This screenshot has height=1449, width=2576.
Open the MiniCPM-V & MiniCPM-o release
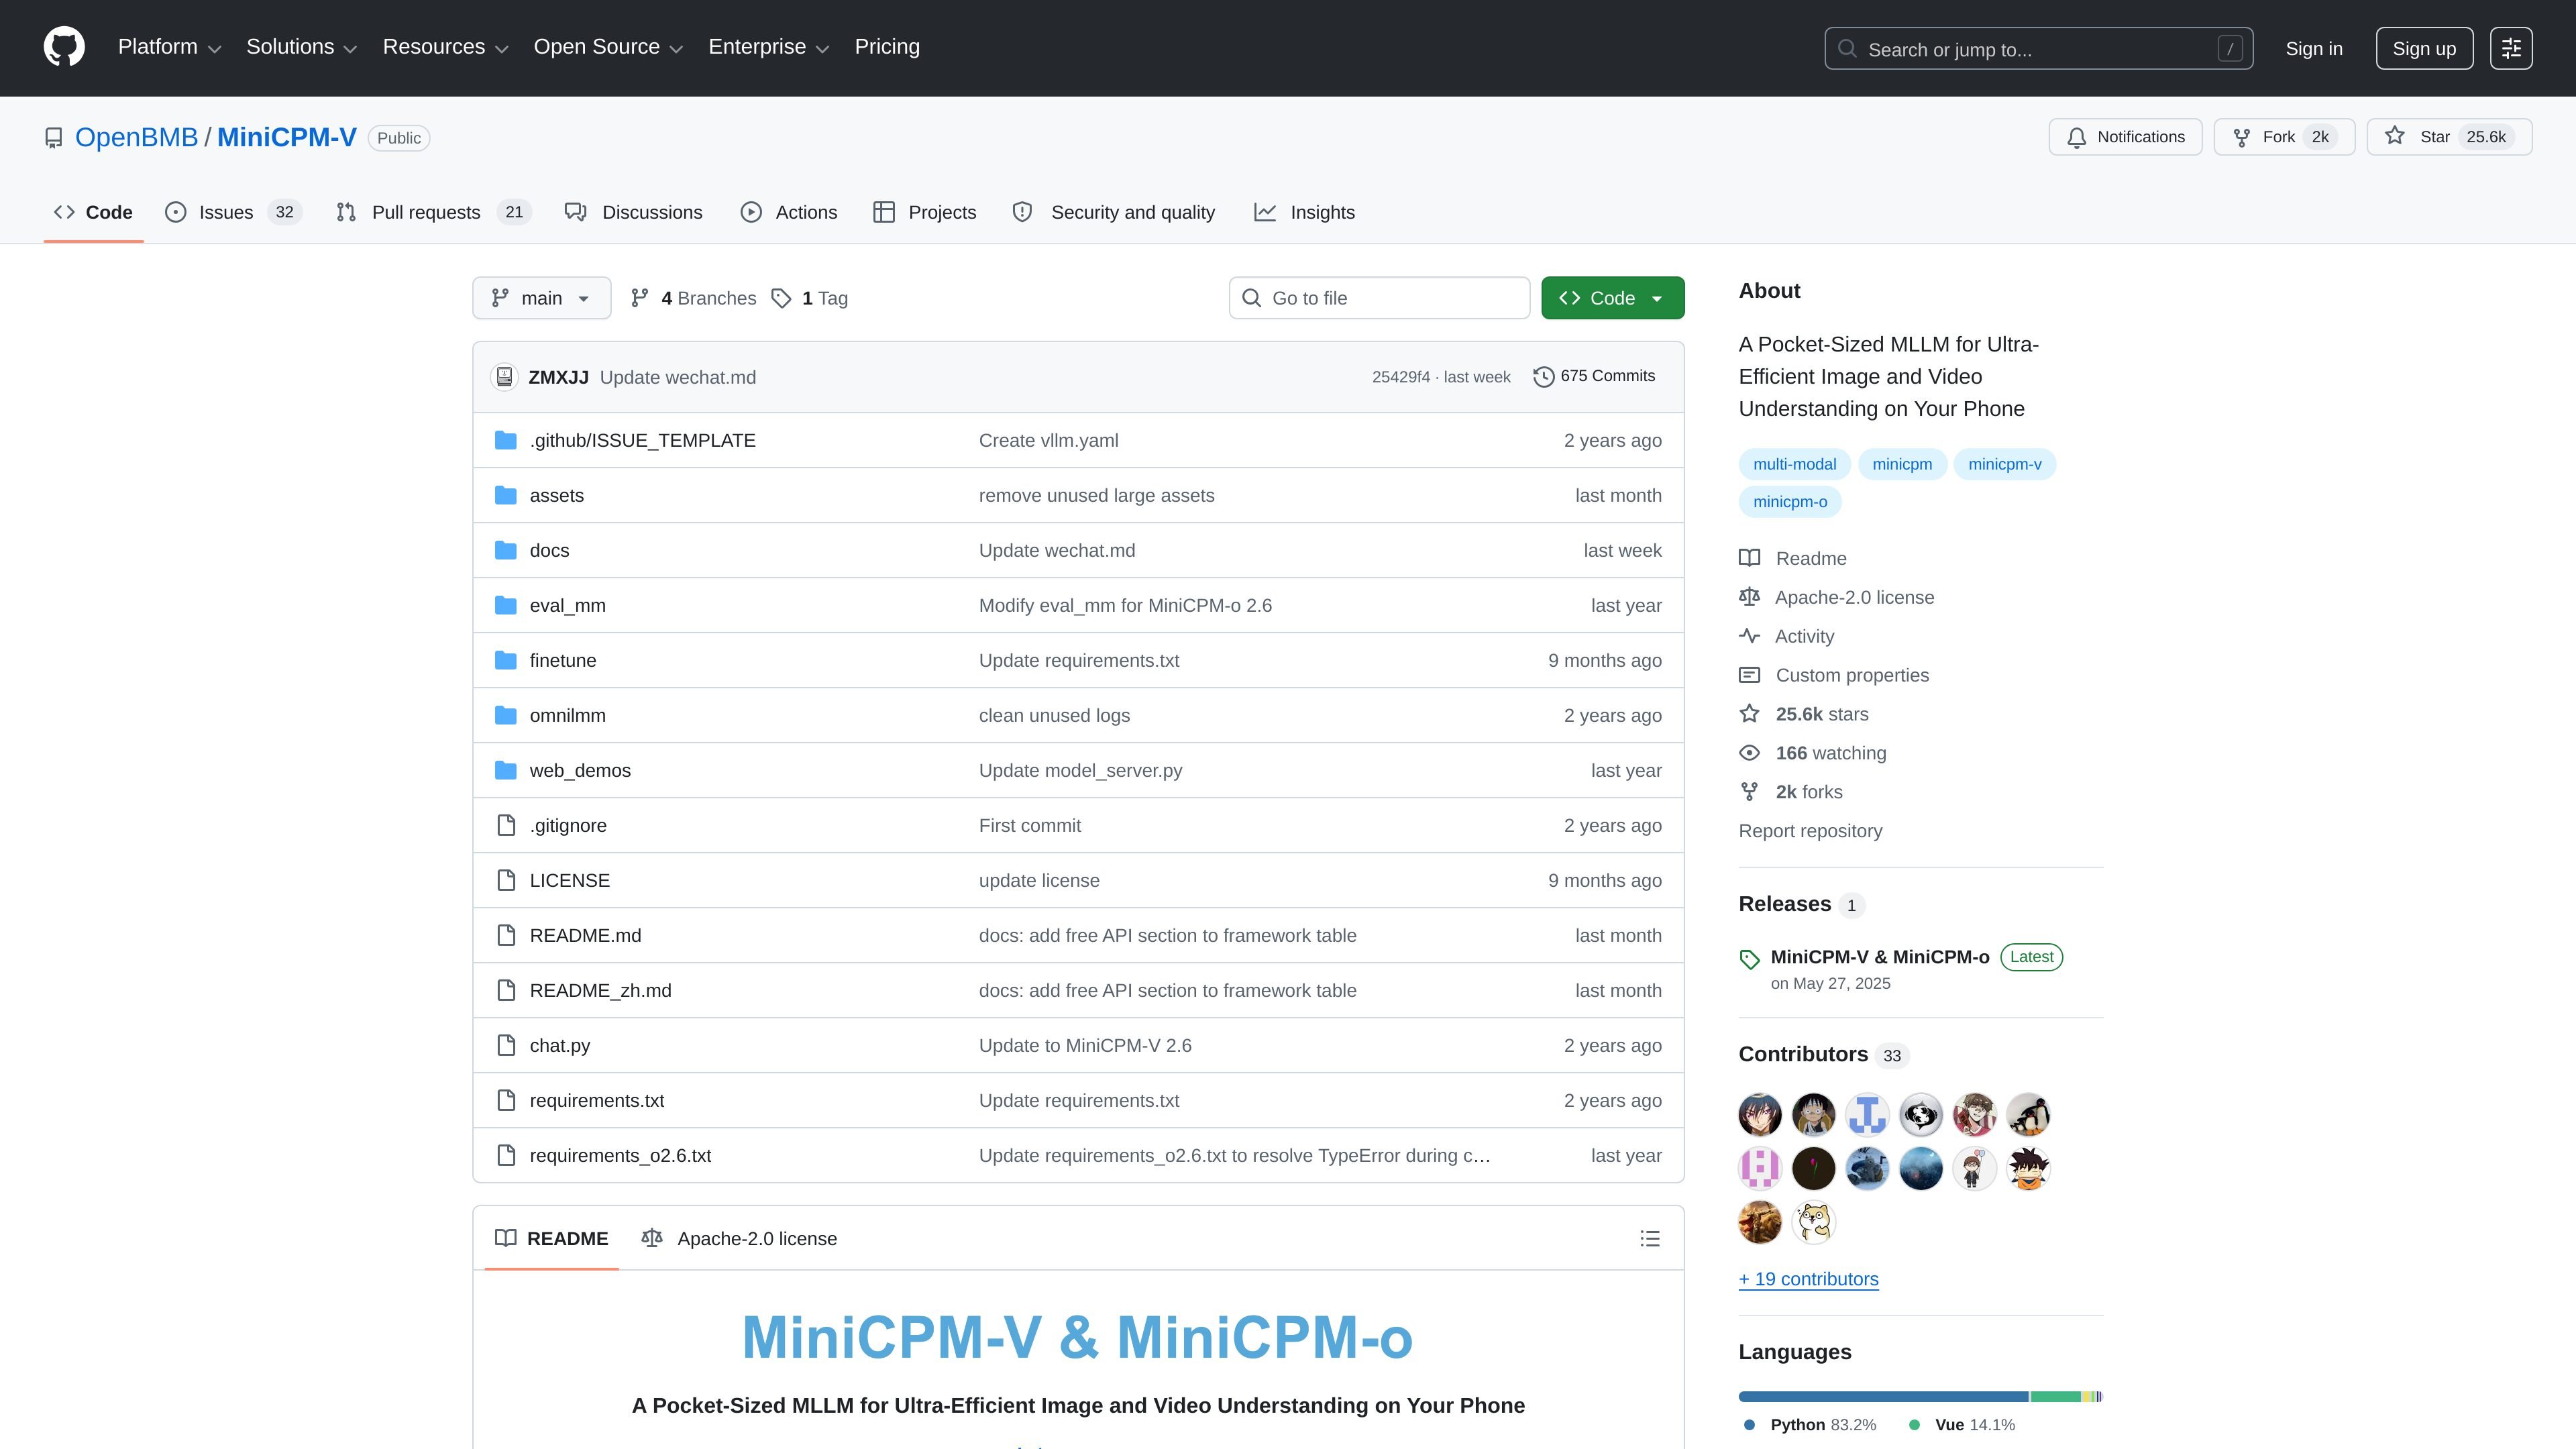pyautogui.click(x=1879, y=957)
